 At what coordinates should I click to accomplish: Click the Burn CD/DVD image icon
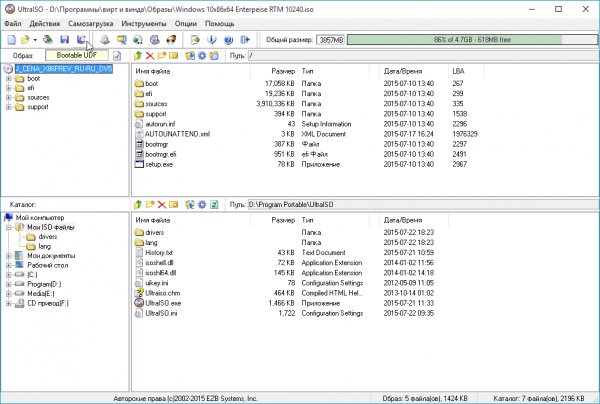[171, 40]
